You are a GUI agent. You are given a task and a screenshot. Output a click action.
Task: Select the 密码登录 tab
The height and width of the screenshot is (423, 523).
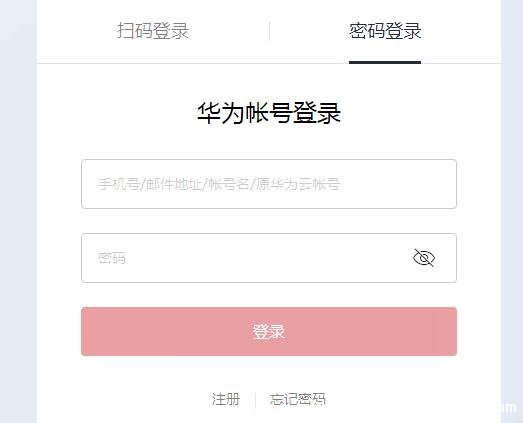click(x=385, y=31)
